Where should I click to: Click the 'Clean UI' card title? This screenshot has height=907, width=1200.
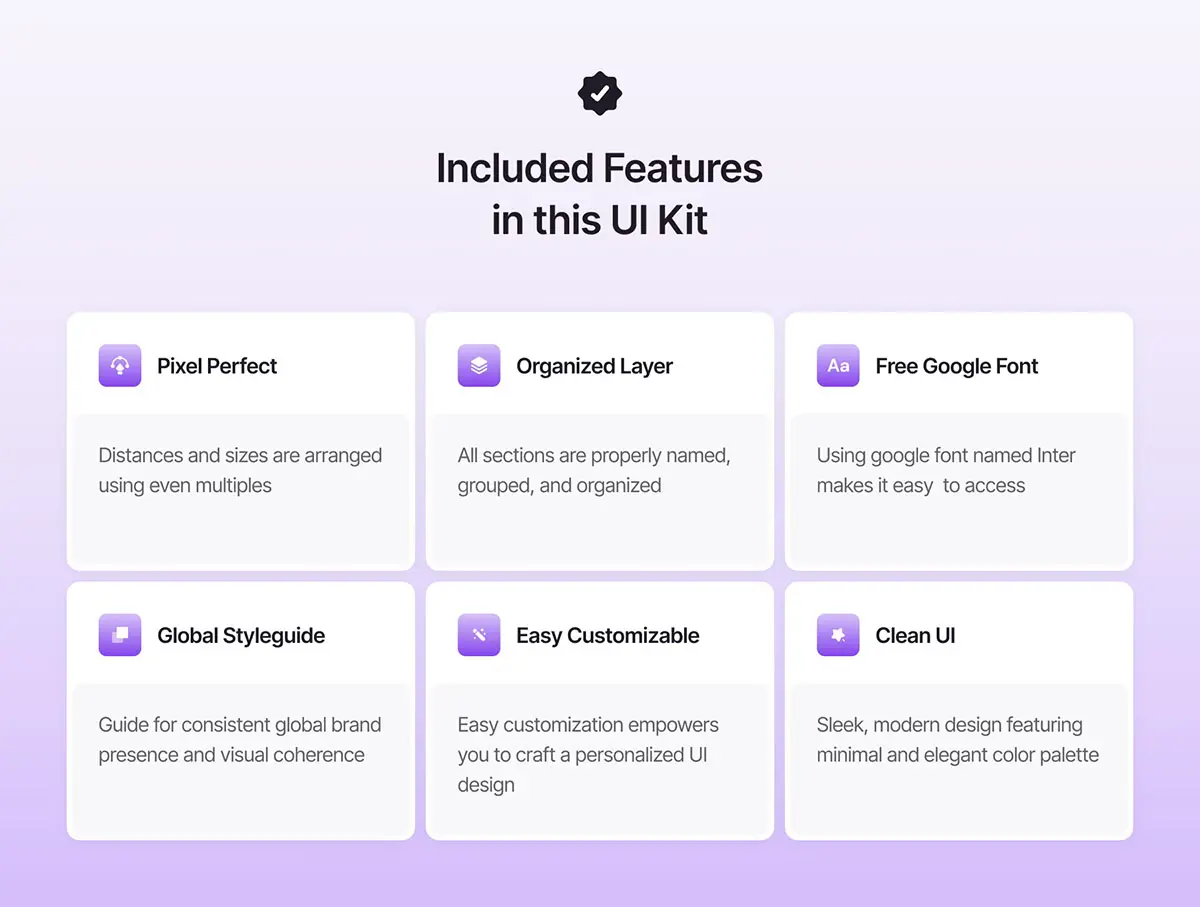click(x=915, y=635)
